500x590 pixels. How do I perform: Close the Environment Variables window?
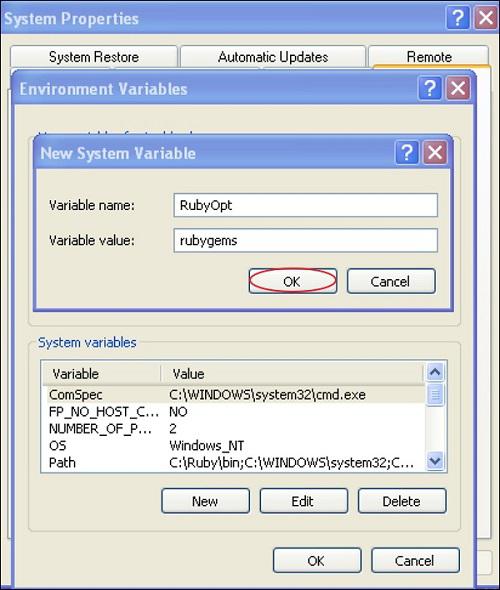[x=458, y=88]
